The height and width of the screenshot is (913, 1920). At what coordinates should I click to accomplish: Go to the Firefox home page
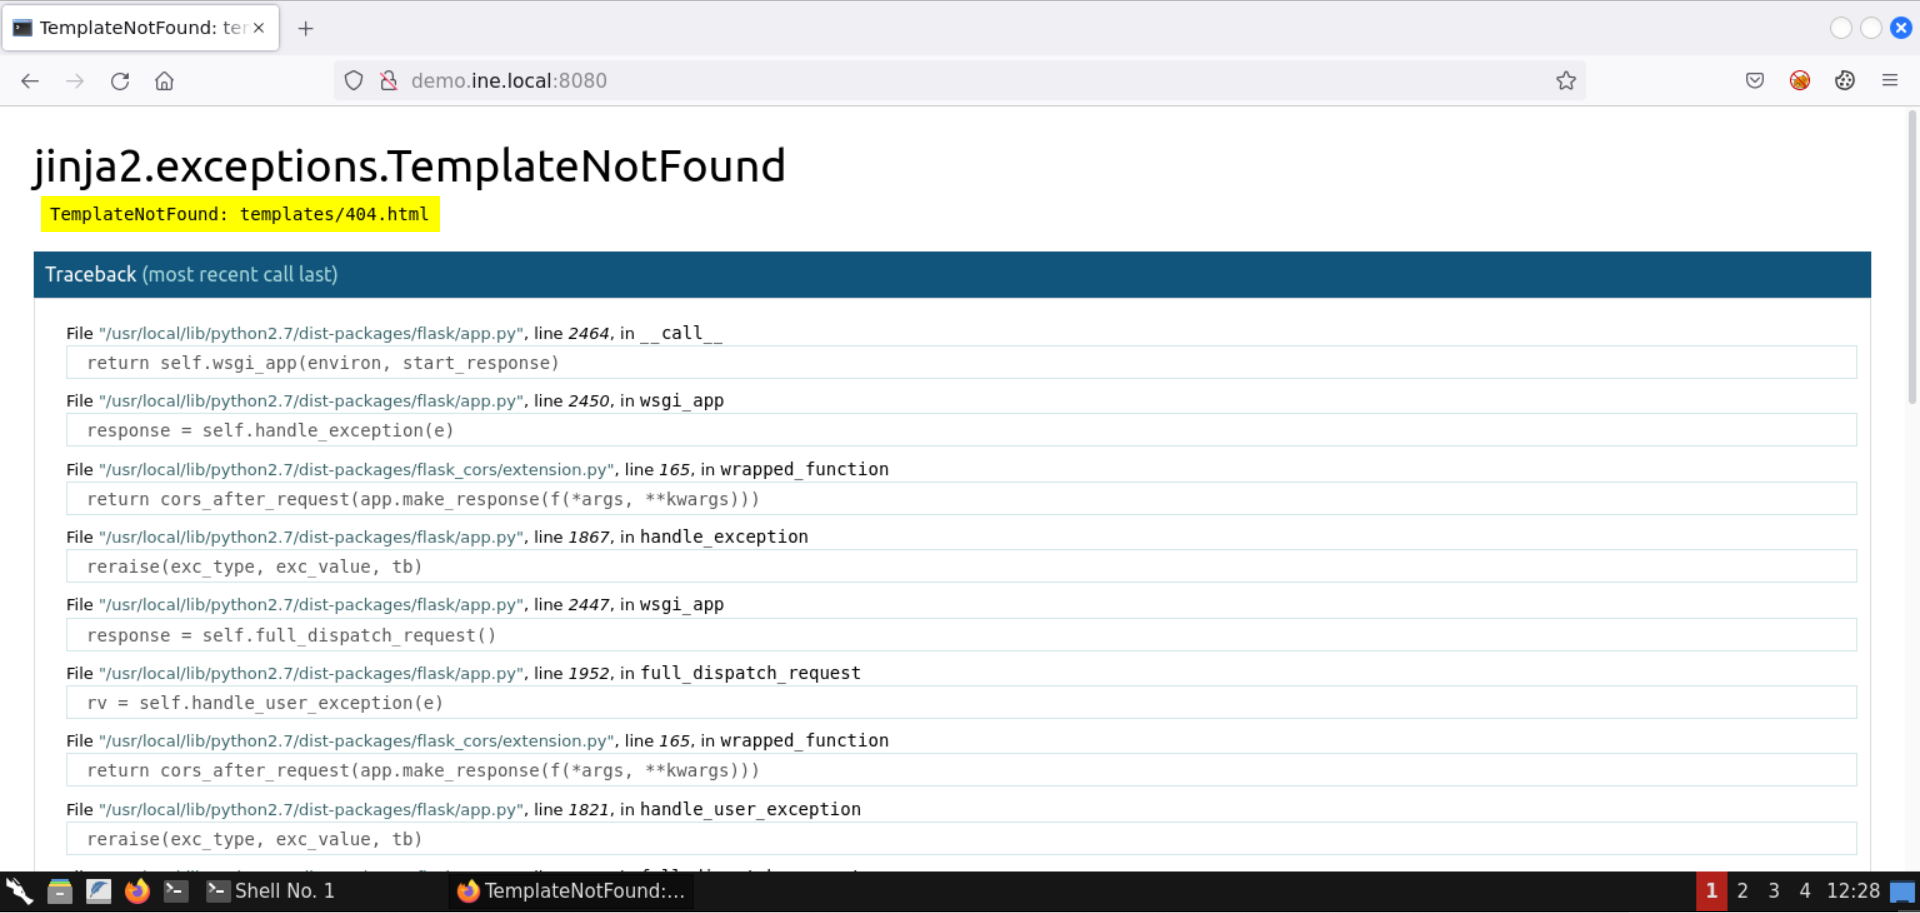164,81
